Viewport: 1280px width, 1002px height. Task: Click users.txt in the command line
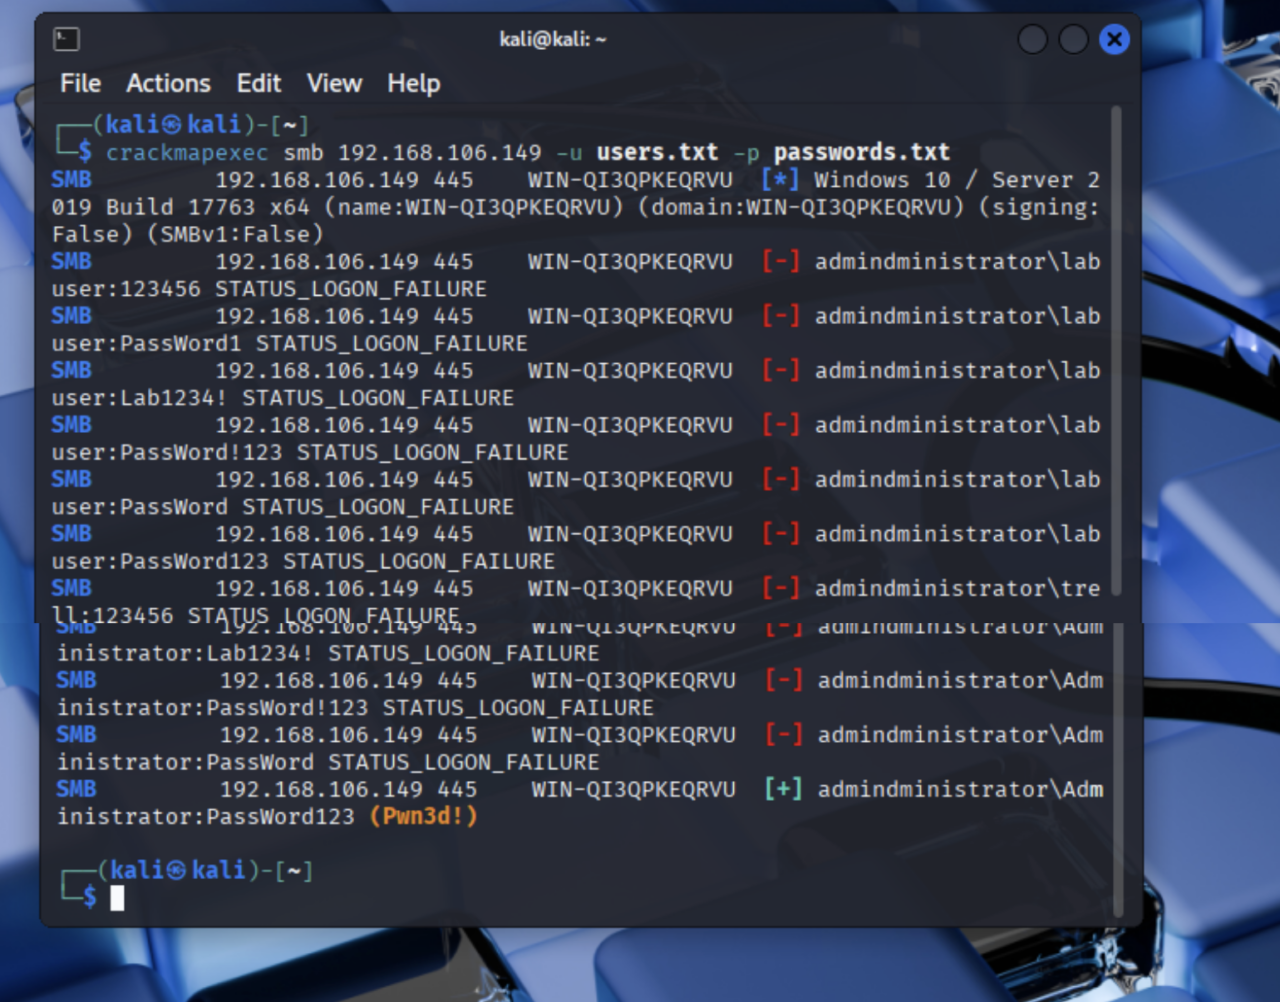[657, 152]
